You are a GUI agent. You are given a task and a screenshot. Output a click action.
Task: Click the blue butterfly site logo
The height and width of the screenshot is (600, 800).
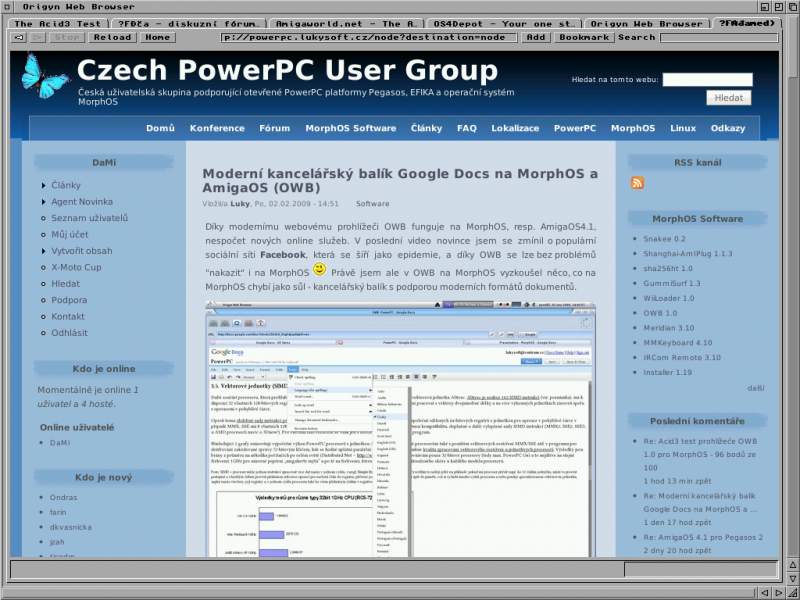pos(44,75)
